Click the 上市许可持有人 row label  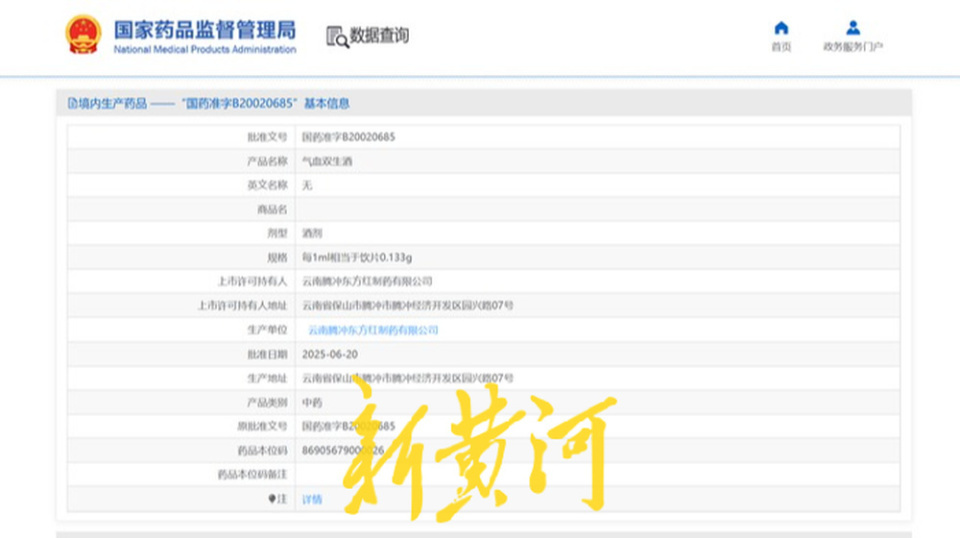coord(252,282)
